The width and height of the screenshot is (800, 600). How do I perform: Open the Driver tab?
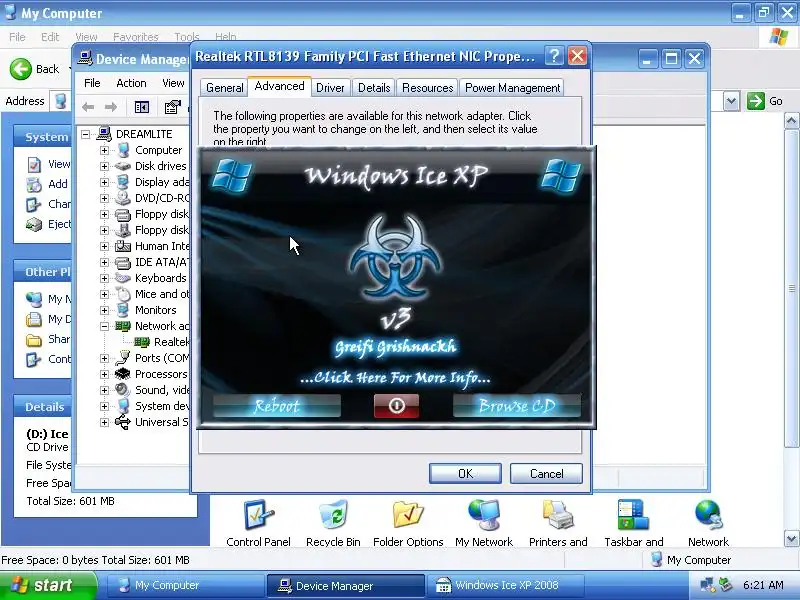330,88
